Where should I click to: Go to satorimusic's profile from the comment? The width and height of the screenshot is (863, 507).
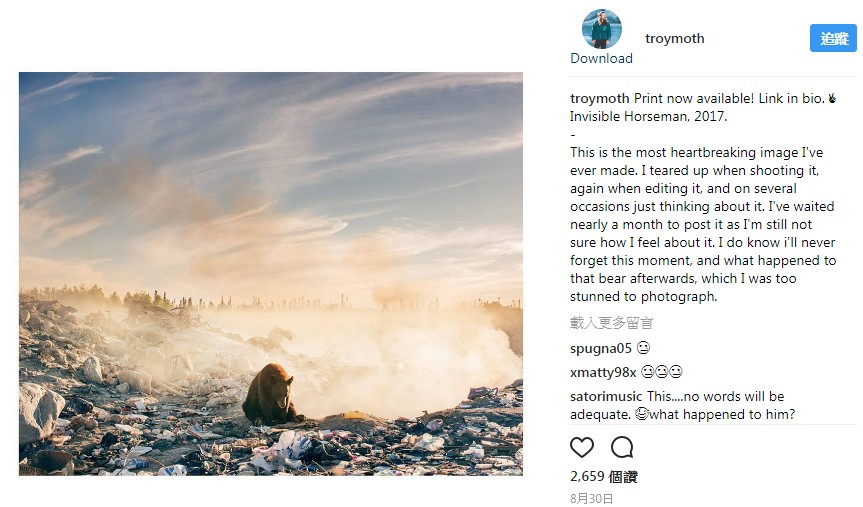click(x=606, y=396)
